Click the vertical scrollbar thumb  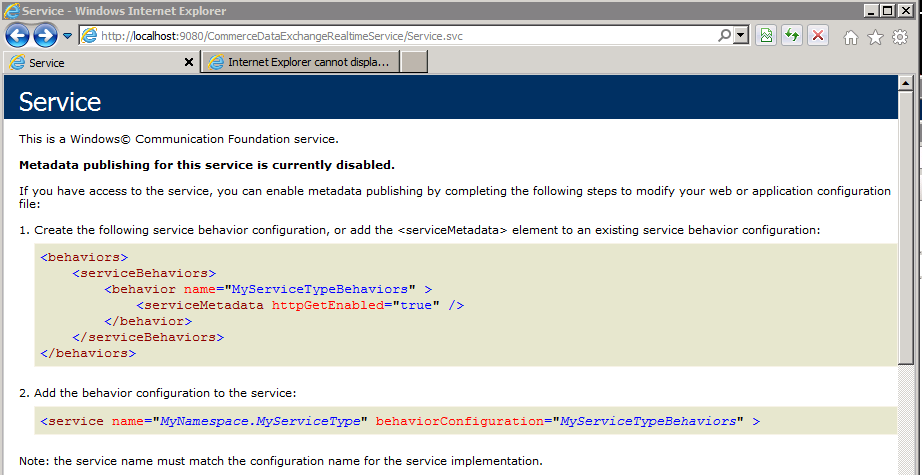(906, 230)
